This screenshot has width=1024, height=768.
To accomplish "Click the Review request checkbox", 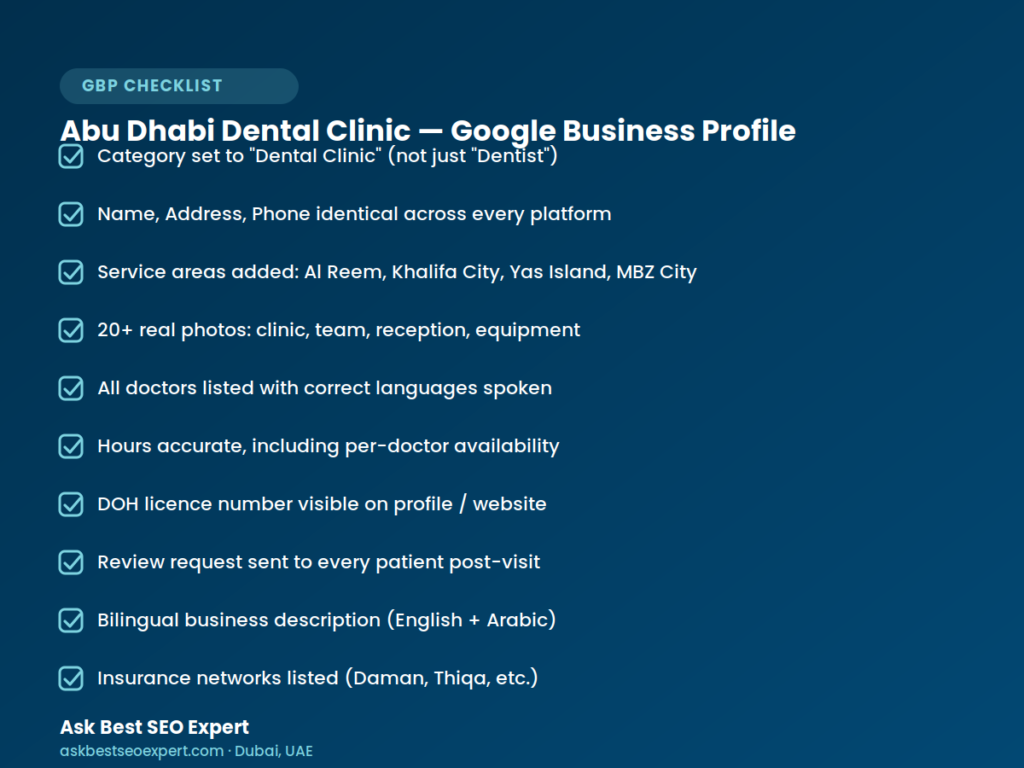I will (71, 562).
